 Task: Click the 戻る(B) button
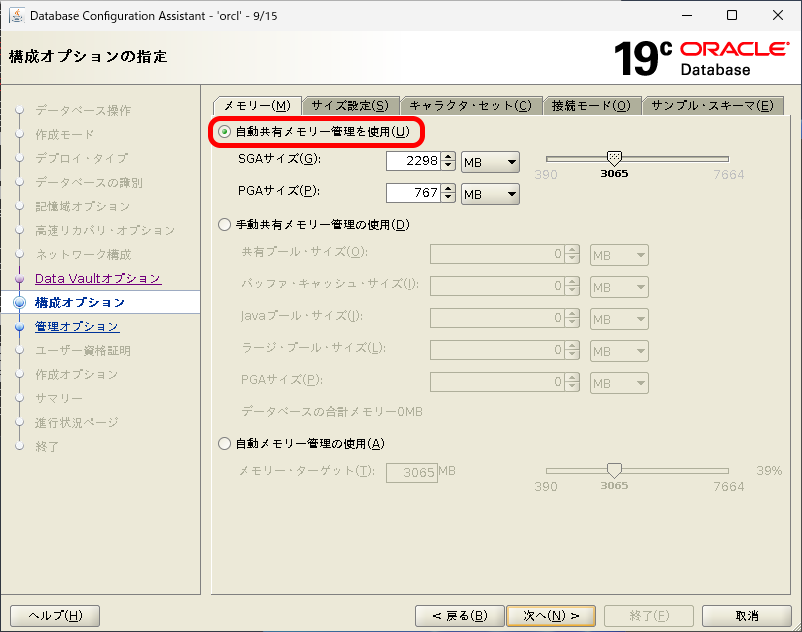[459, 615]
